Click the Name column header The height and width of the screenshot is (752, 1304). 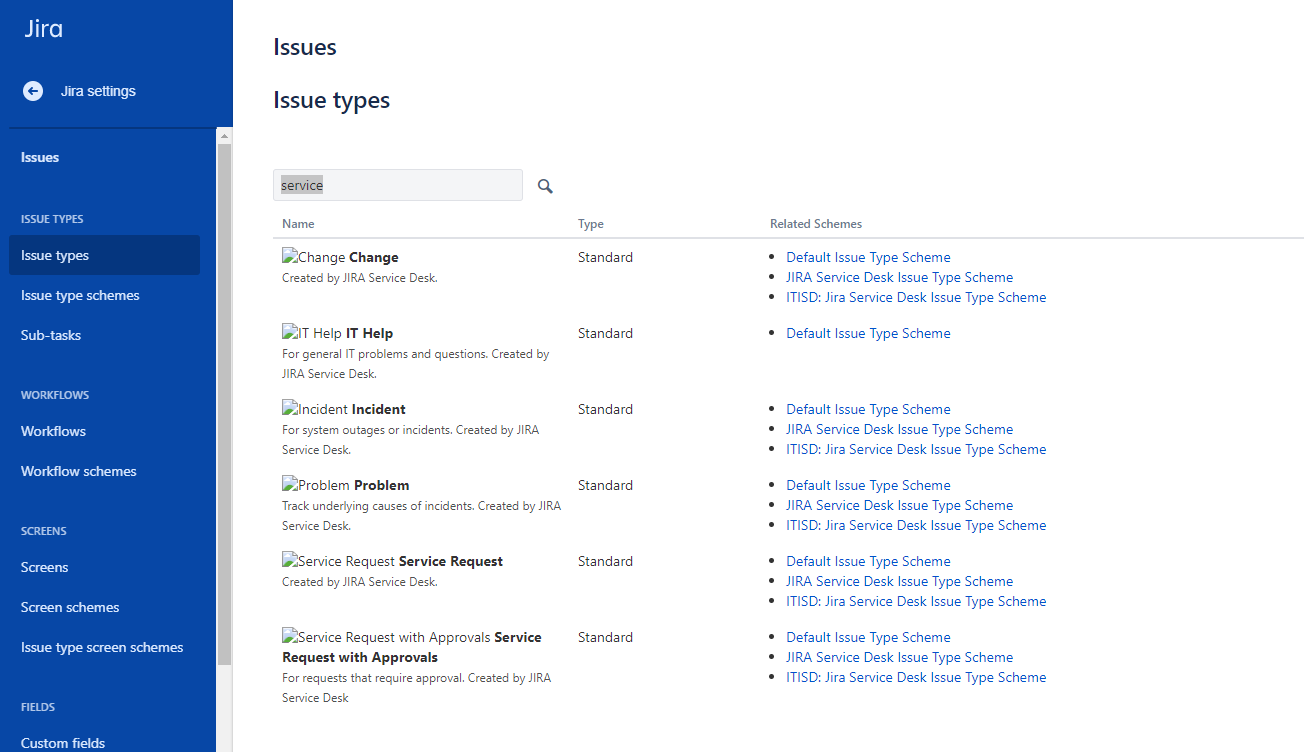(x=298, y=224)
